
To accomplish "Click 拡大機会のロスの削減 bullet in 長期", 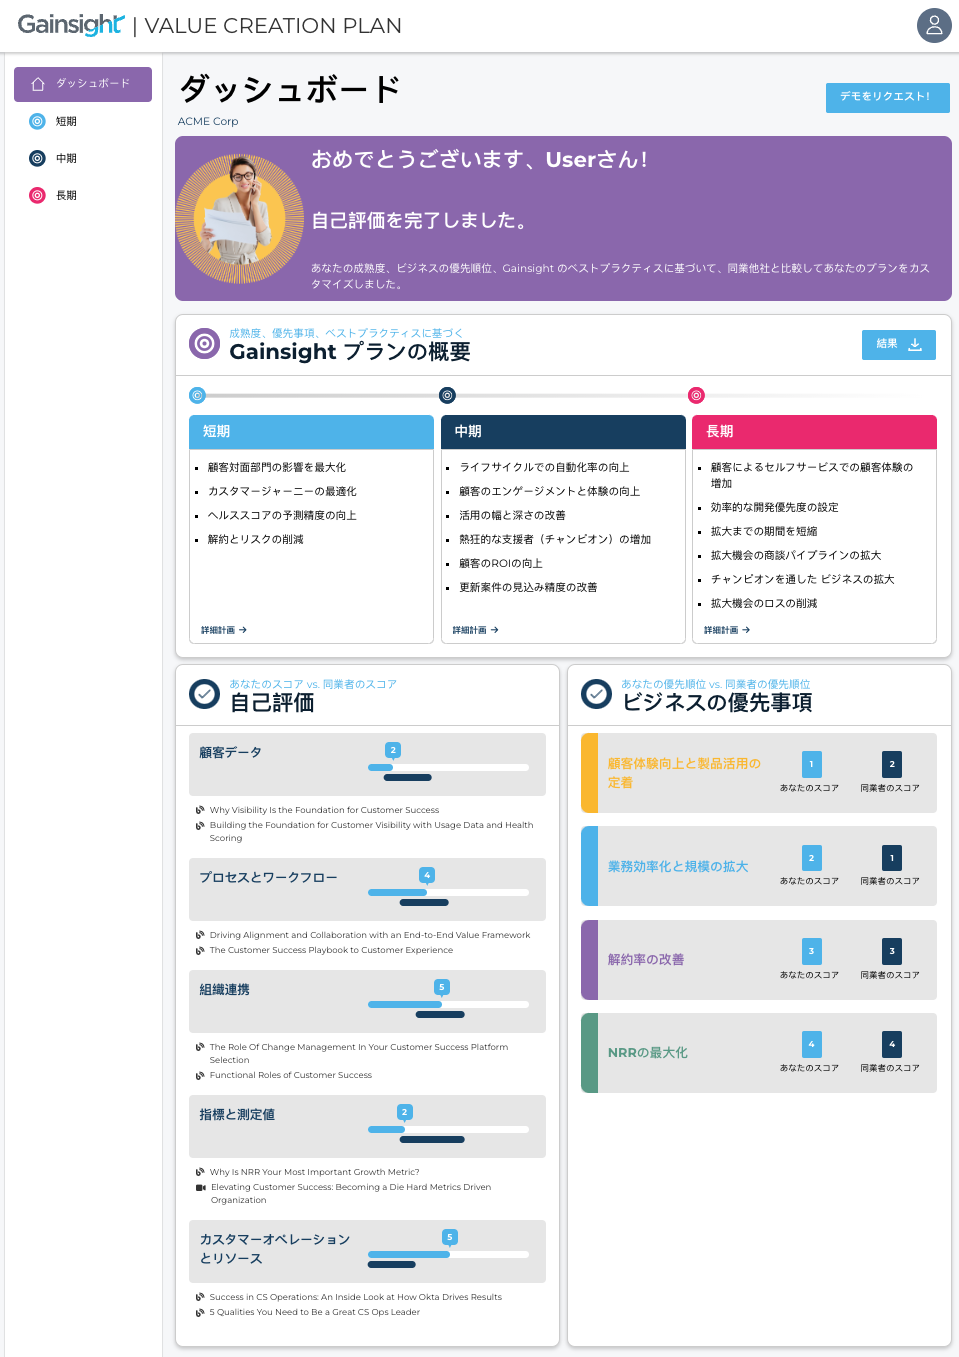I will (764, 603).
